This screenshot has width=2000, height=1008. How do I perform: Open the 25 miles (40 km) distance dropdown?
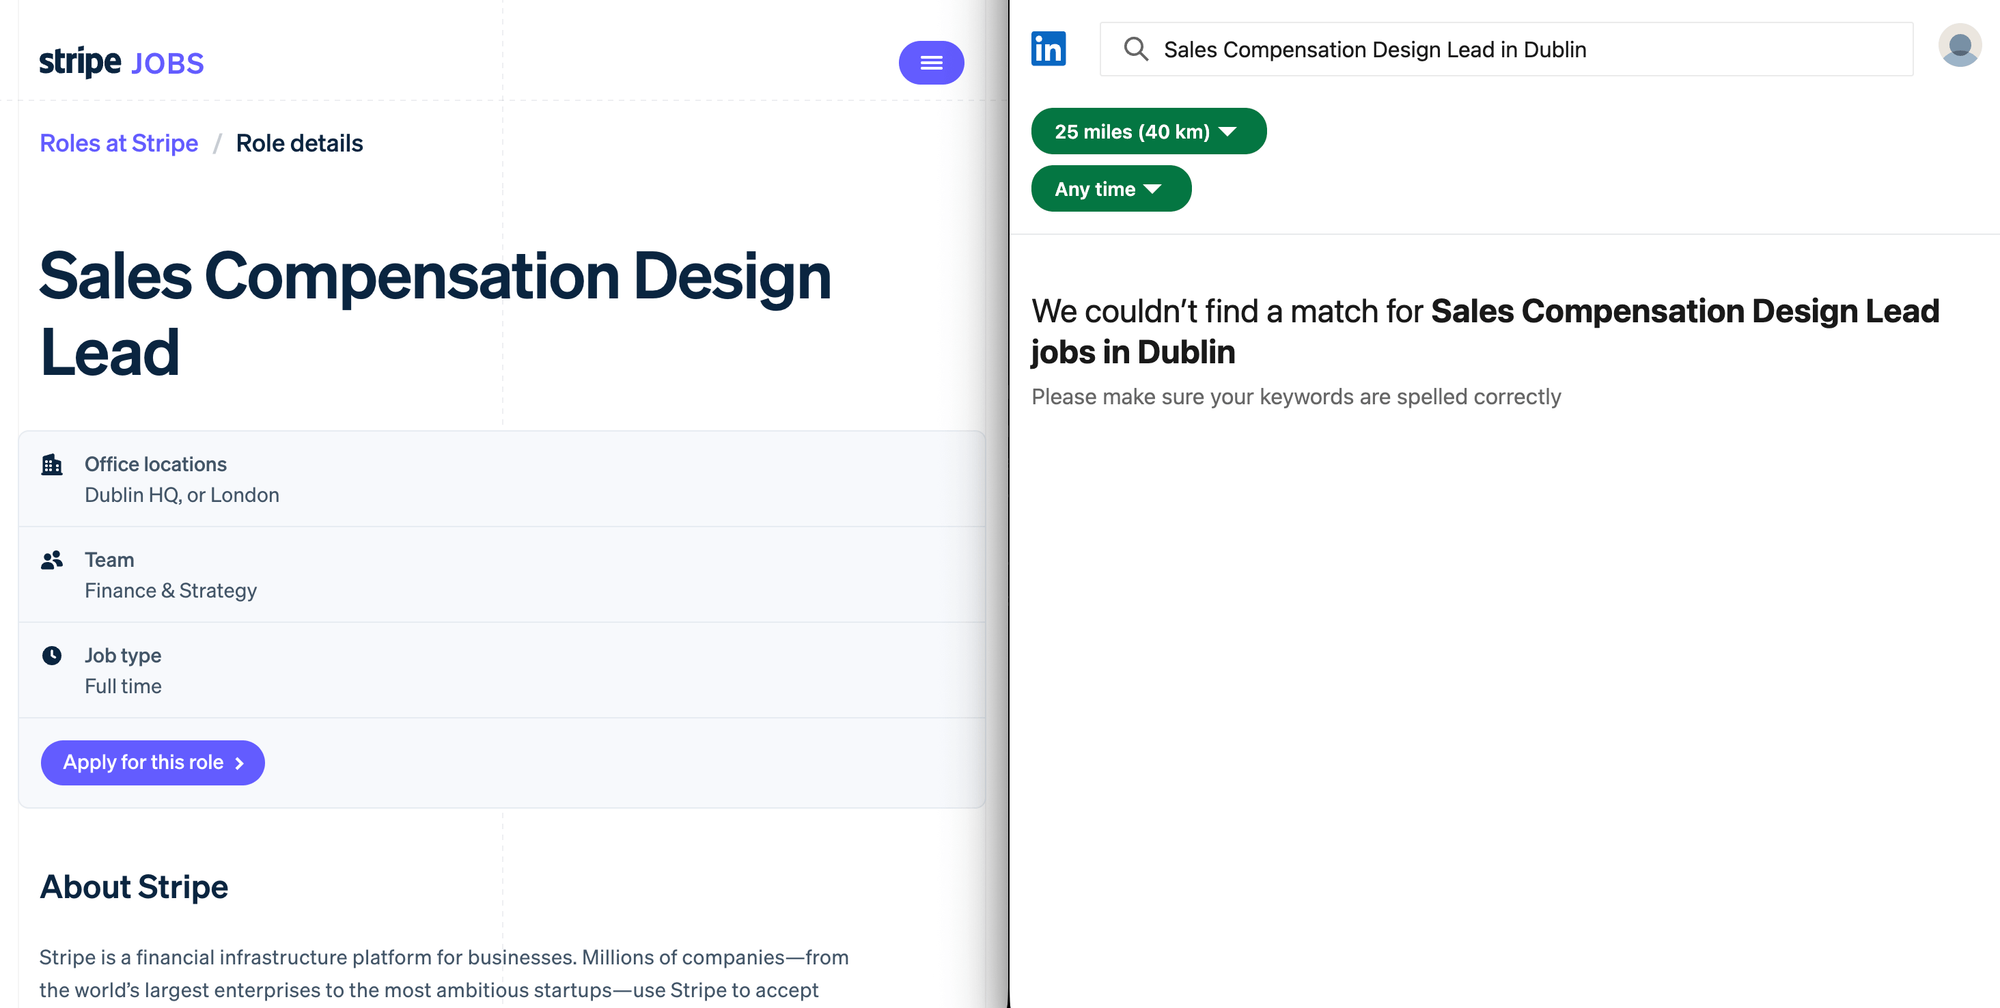pyautogui.click(x=1148, y=131)
